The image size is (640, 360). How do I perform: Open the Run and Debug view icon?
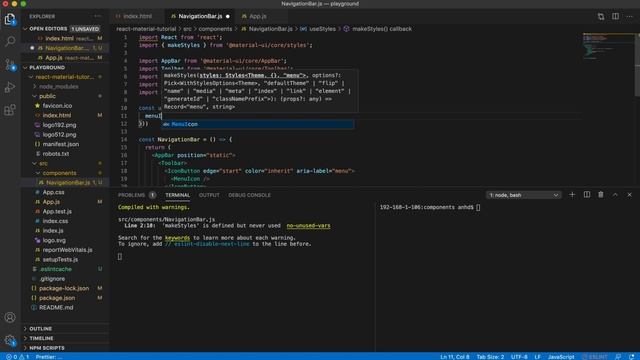click(10, 87)
